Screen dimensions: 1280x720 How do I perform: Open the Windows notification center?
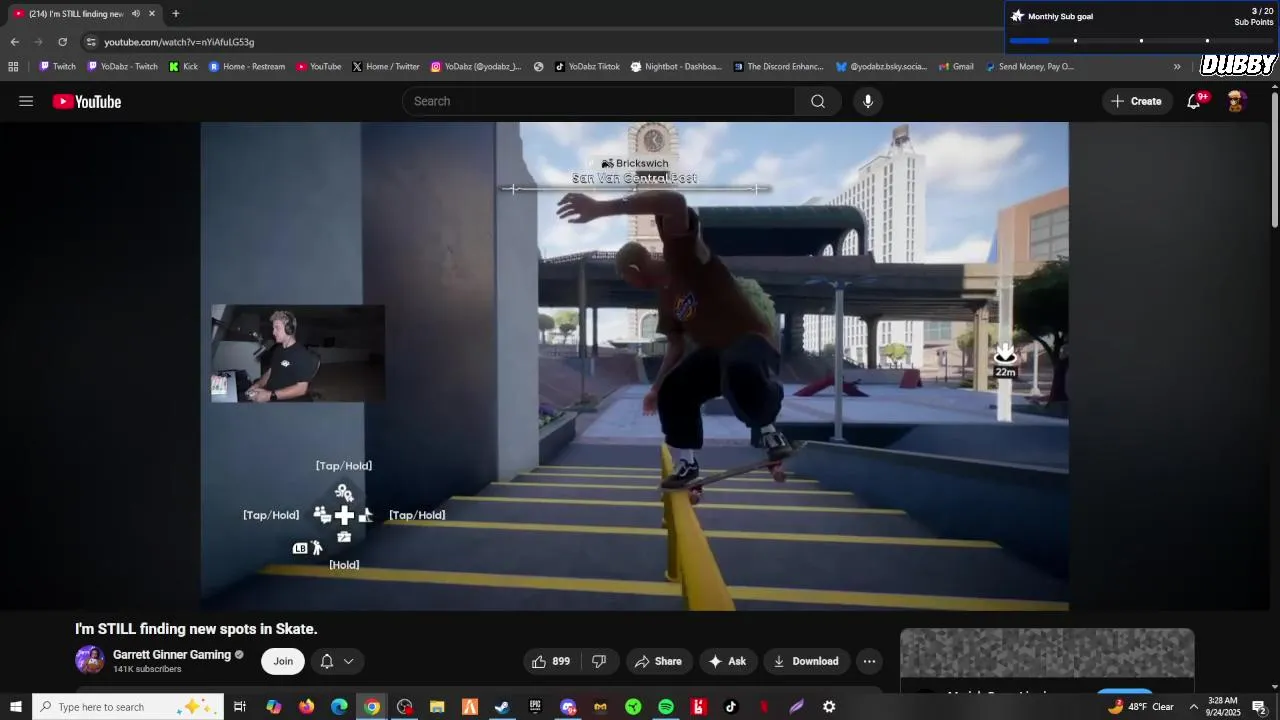(x=1259, y=707)
